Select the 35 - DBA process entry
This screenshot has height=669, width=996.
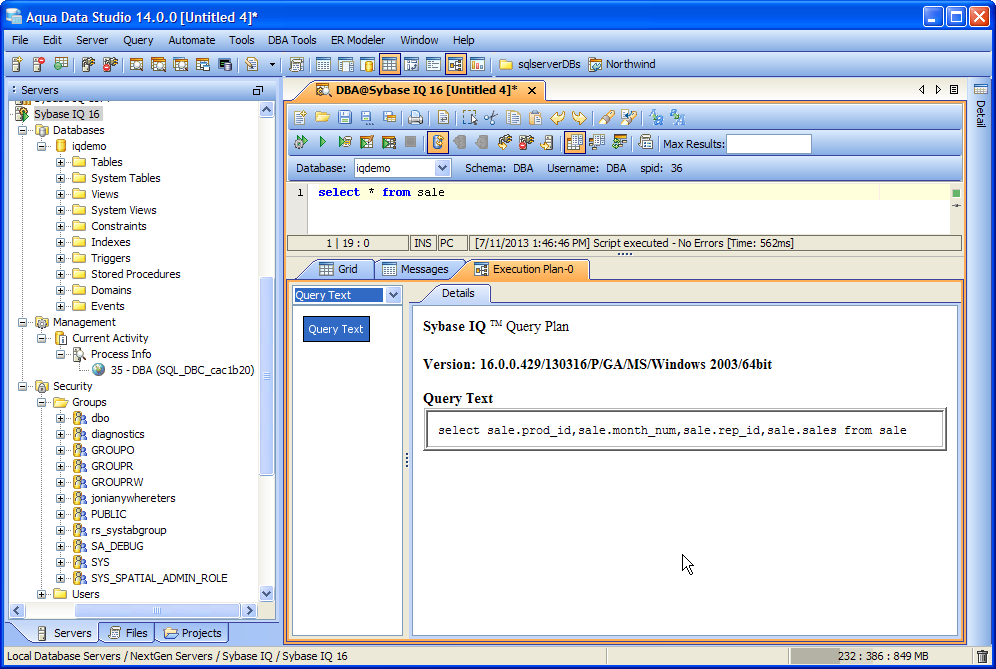point(182,370)
